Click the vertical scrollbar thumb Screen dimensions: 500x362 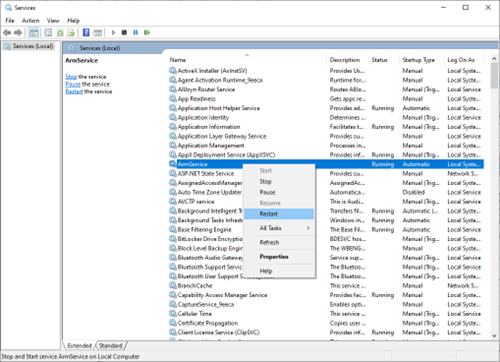494,76
